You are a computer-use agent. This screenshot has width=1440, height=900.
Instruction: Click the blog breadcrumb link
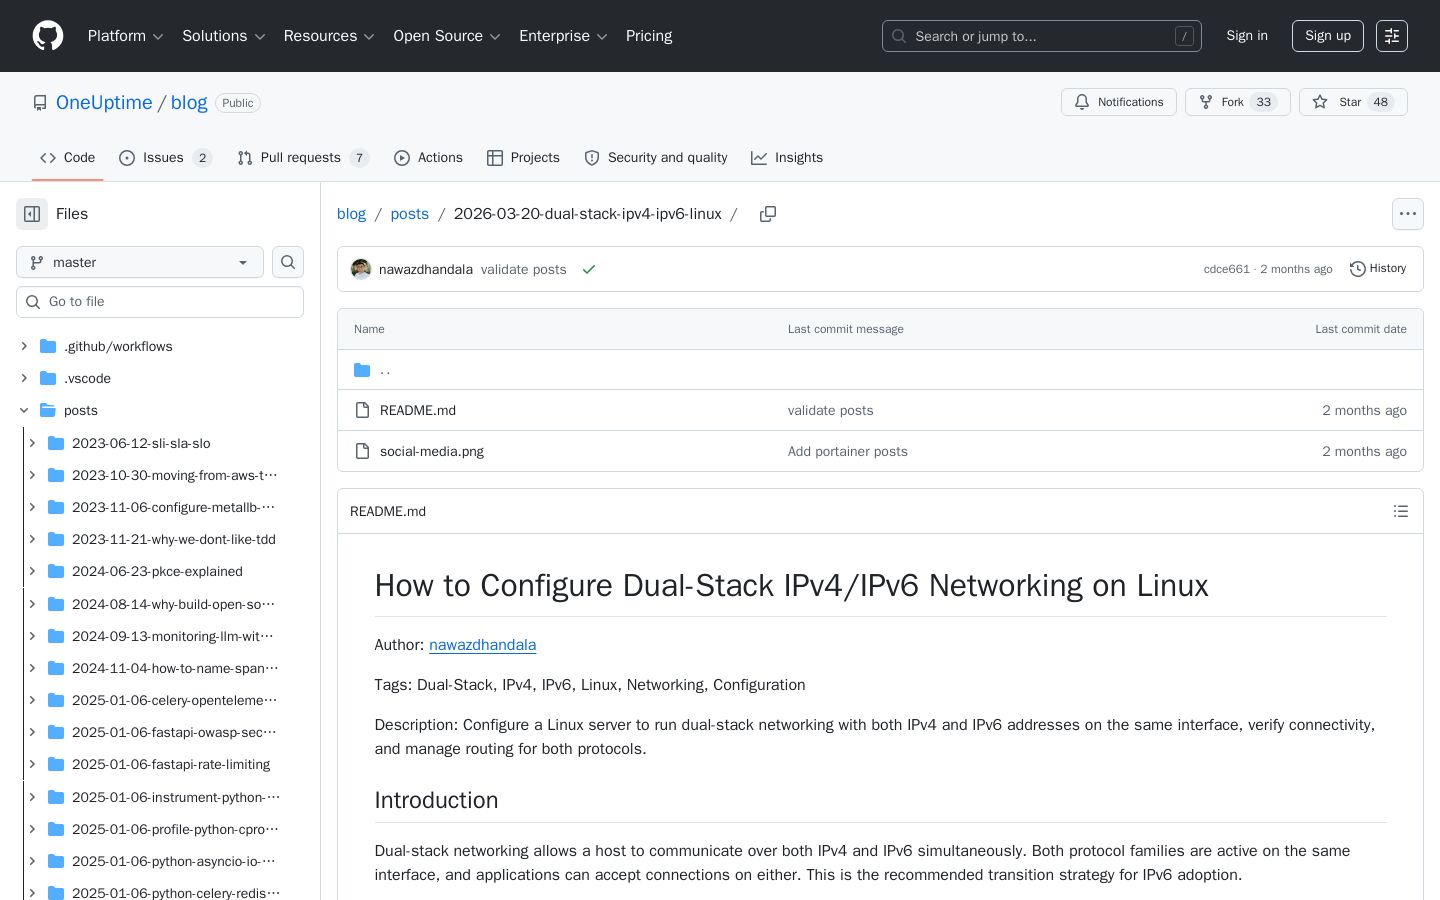(351, 214)
